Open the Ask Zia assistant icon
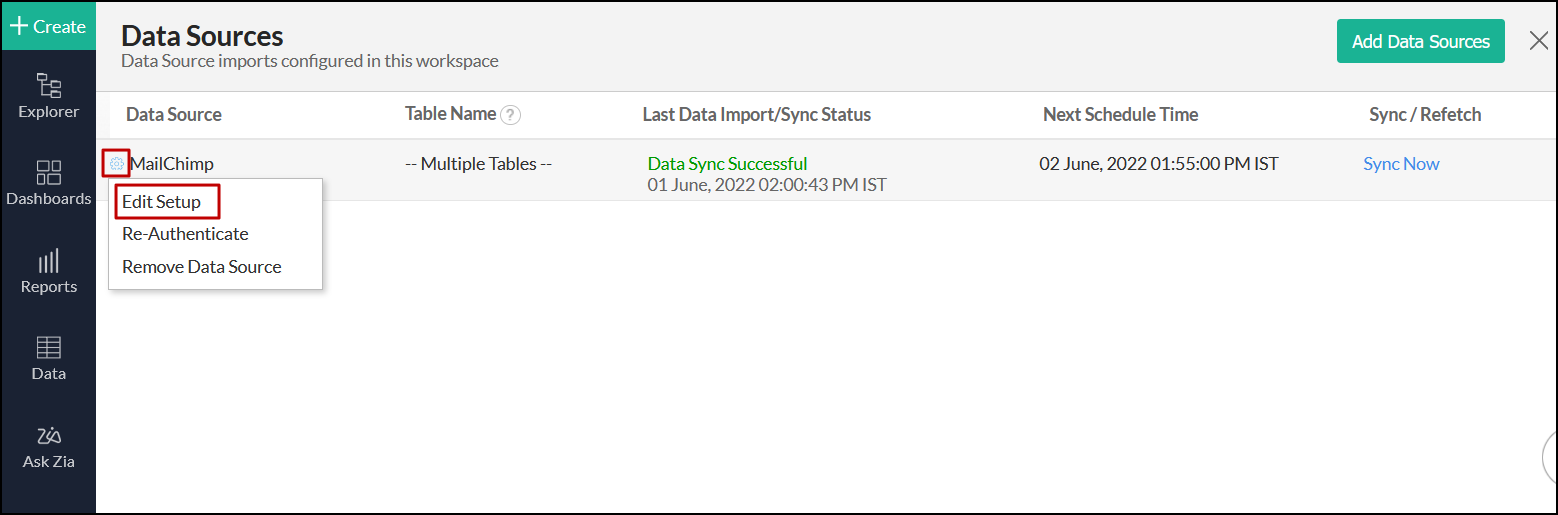Viewport: 1558px width, 515px height. [48, 446]
